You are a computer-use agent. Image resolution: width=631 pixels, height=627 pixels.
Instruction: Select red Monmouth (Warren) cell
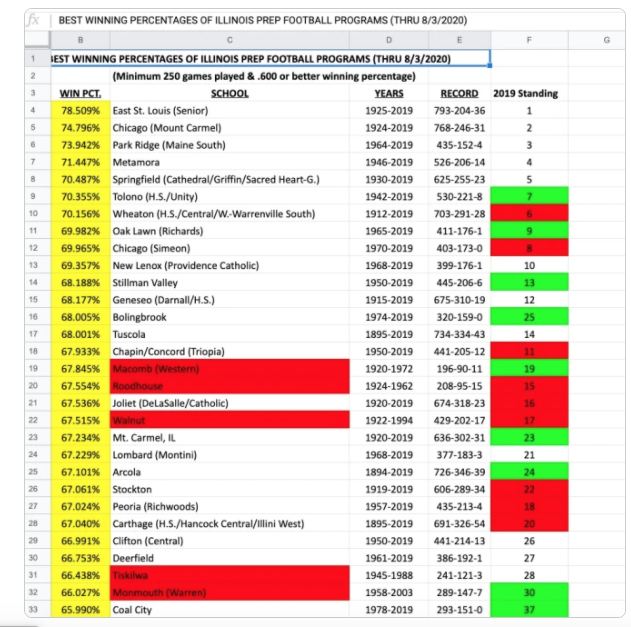point(229,592)
